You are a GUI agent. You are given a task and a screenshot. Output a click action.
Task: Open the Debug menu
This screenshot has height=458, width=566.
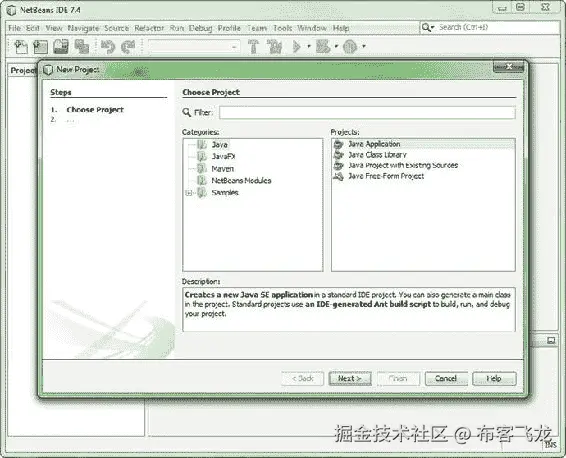tap(201, 28)
